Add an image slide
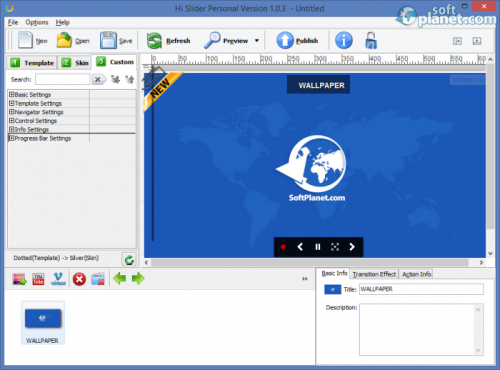The image size is (500, 370). [19, 279]
